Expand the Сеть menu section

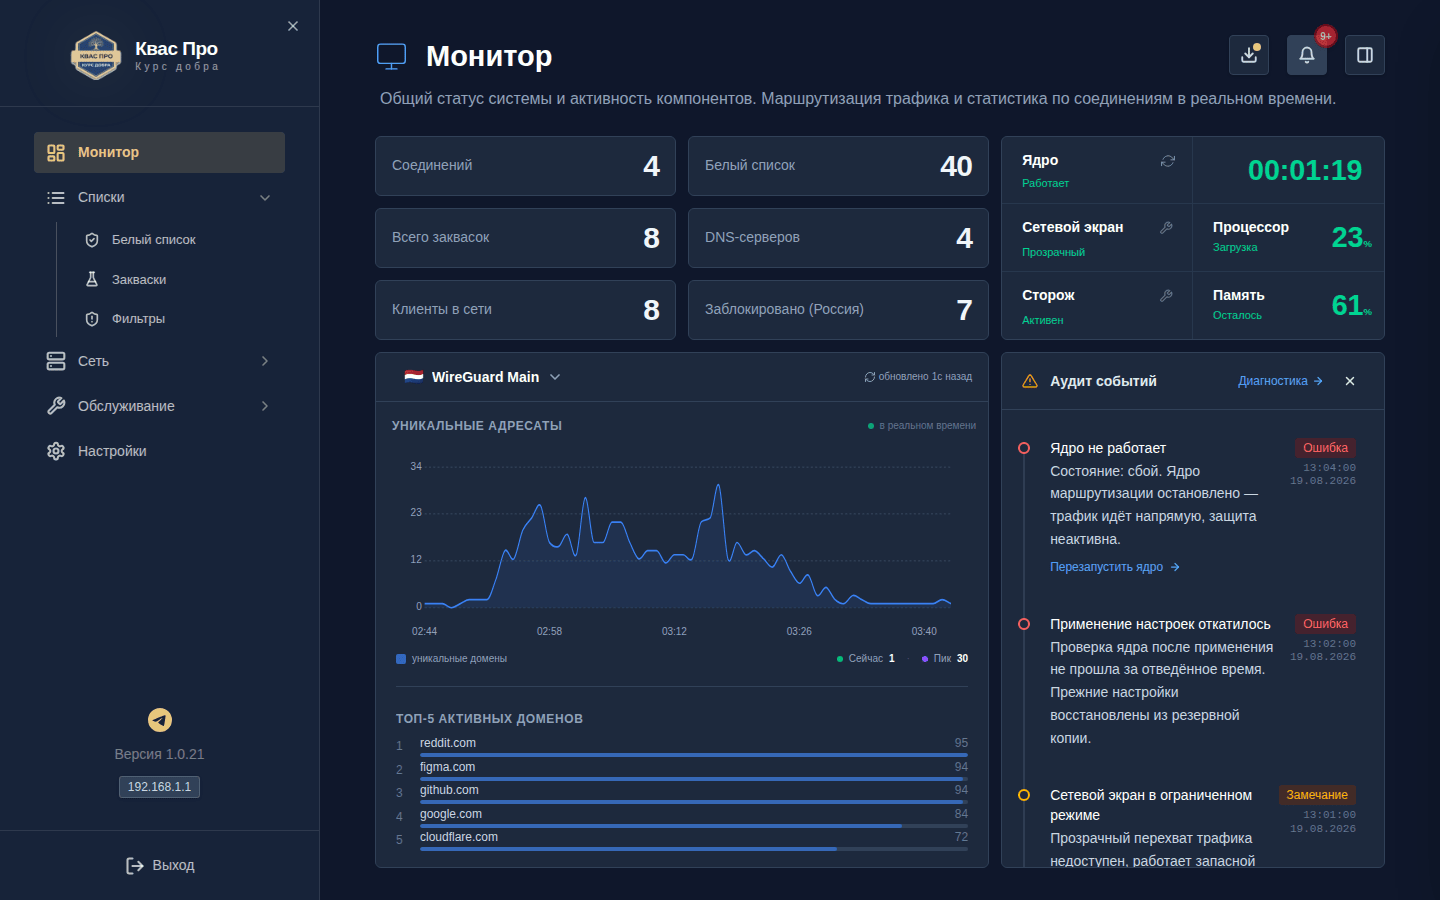pyautogui.click(x=160, y=361)
